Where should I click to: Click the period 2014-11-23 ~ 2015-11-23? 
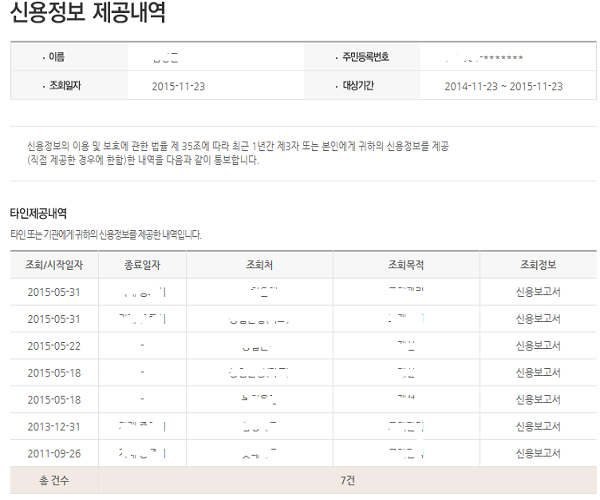click(x=504, y=86)
